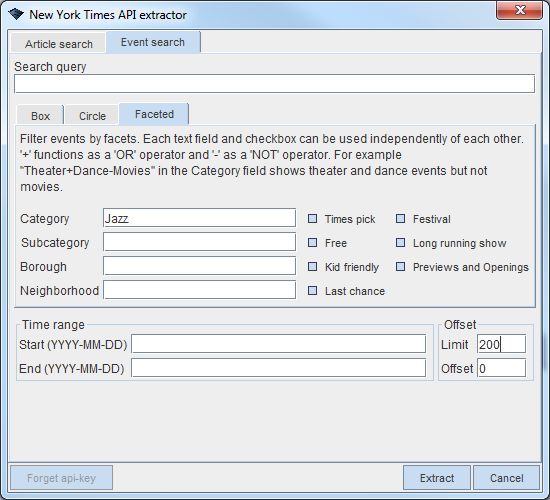Click the Limit field showing 200
Viewport: 550px width, 500px height.
coord(501,344)
